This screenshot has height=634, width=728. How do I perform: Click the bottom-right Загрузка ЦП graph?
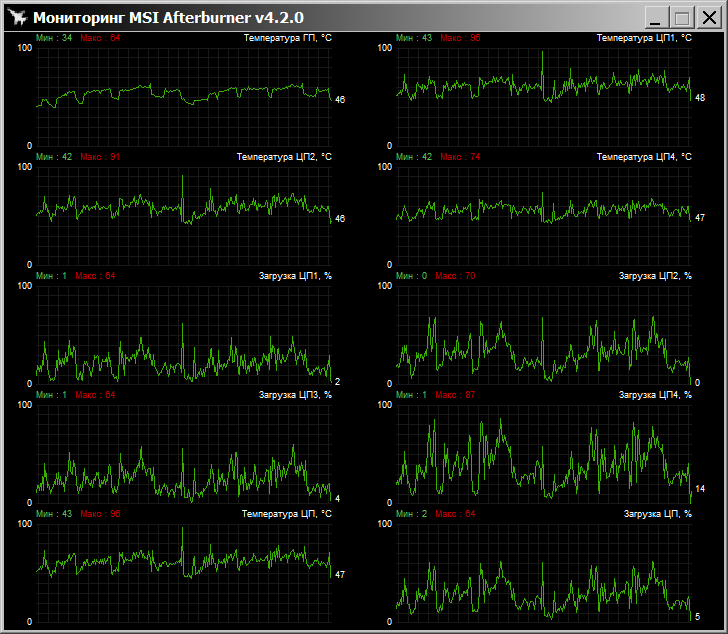(544, 572)
